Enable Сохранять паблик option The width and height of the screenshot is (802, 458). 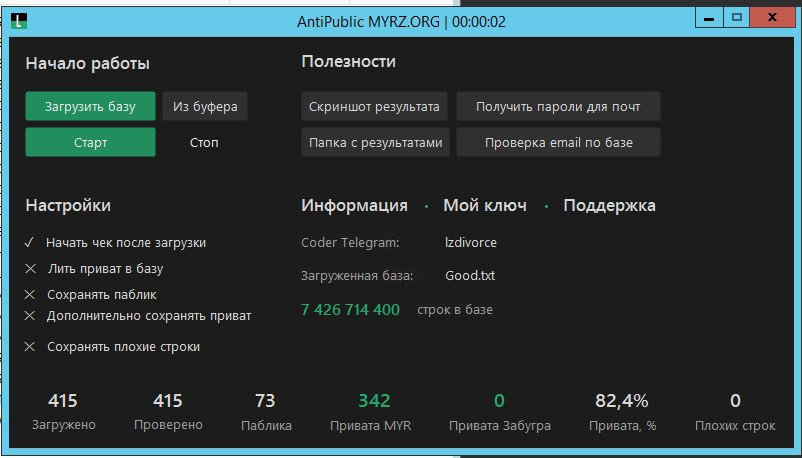tap(30, 295)
